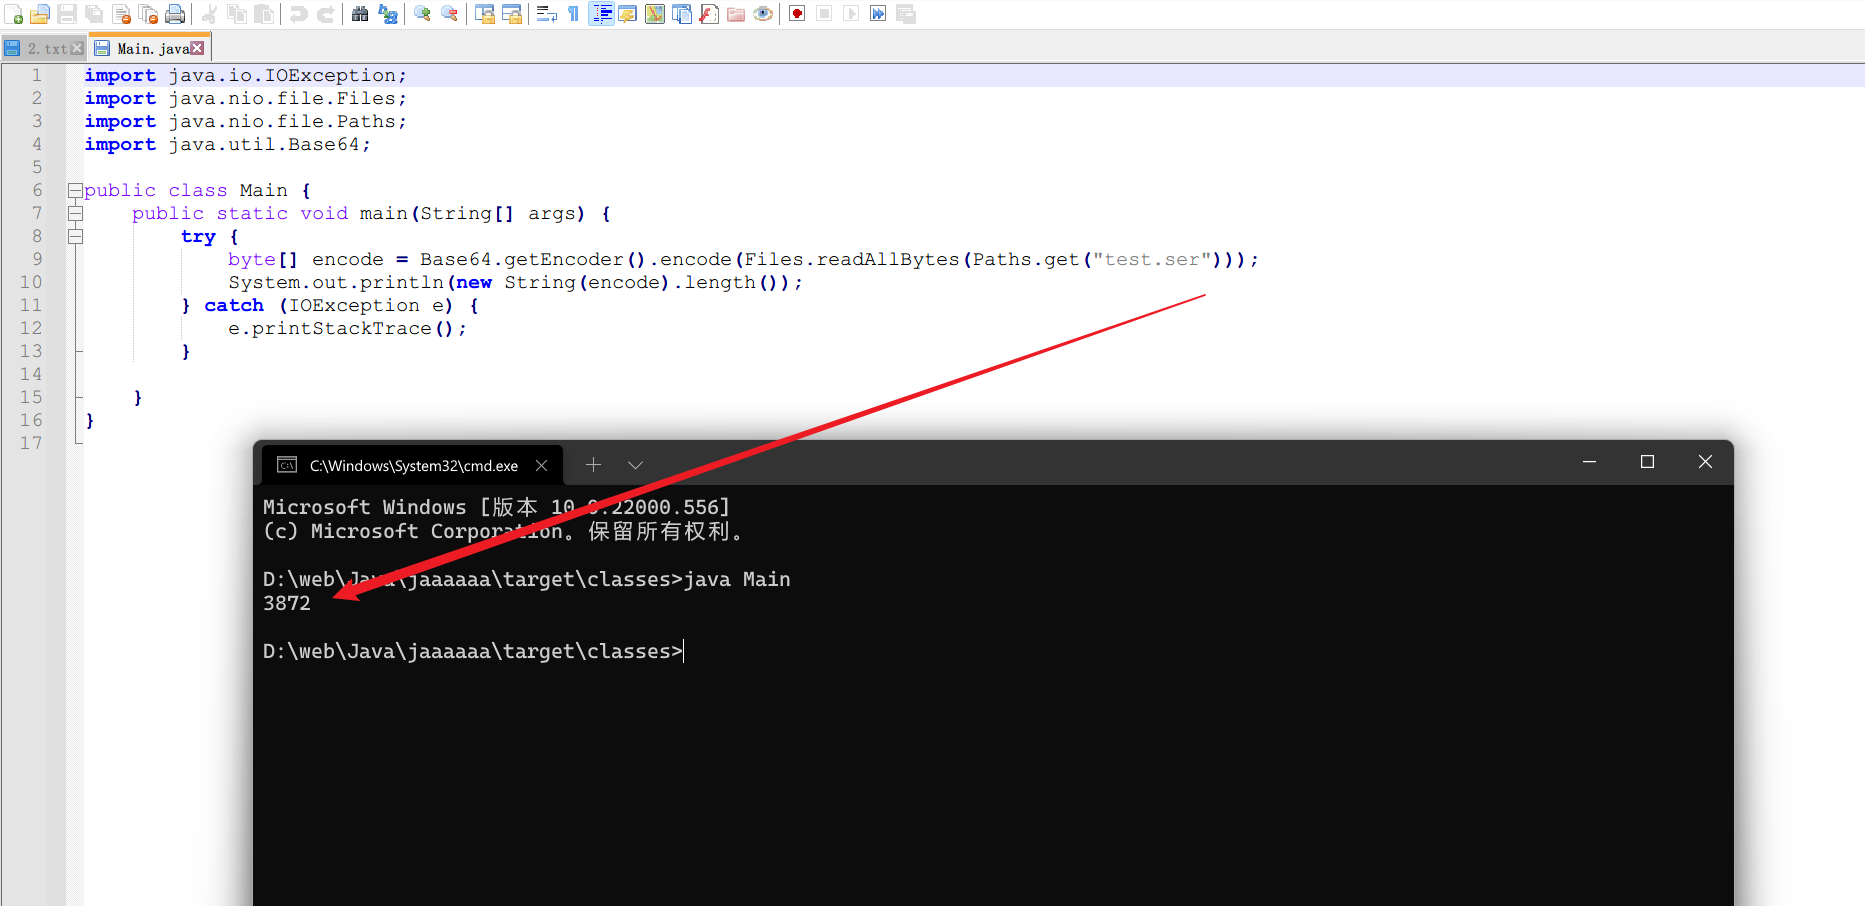Collapse the fold at the main method line
This screenshot has height=906, width=1865.
75,213
